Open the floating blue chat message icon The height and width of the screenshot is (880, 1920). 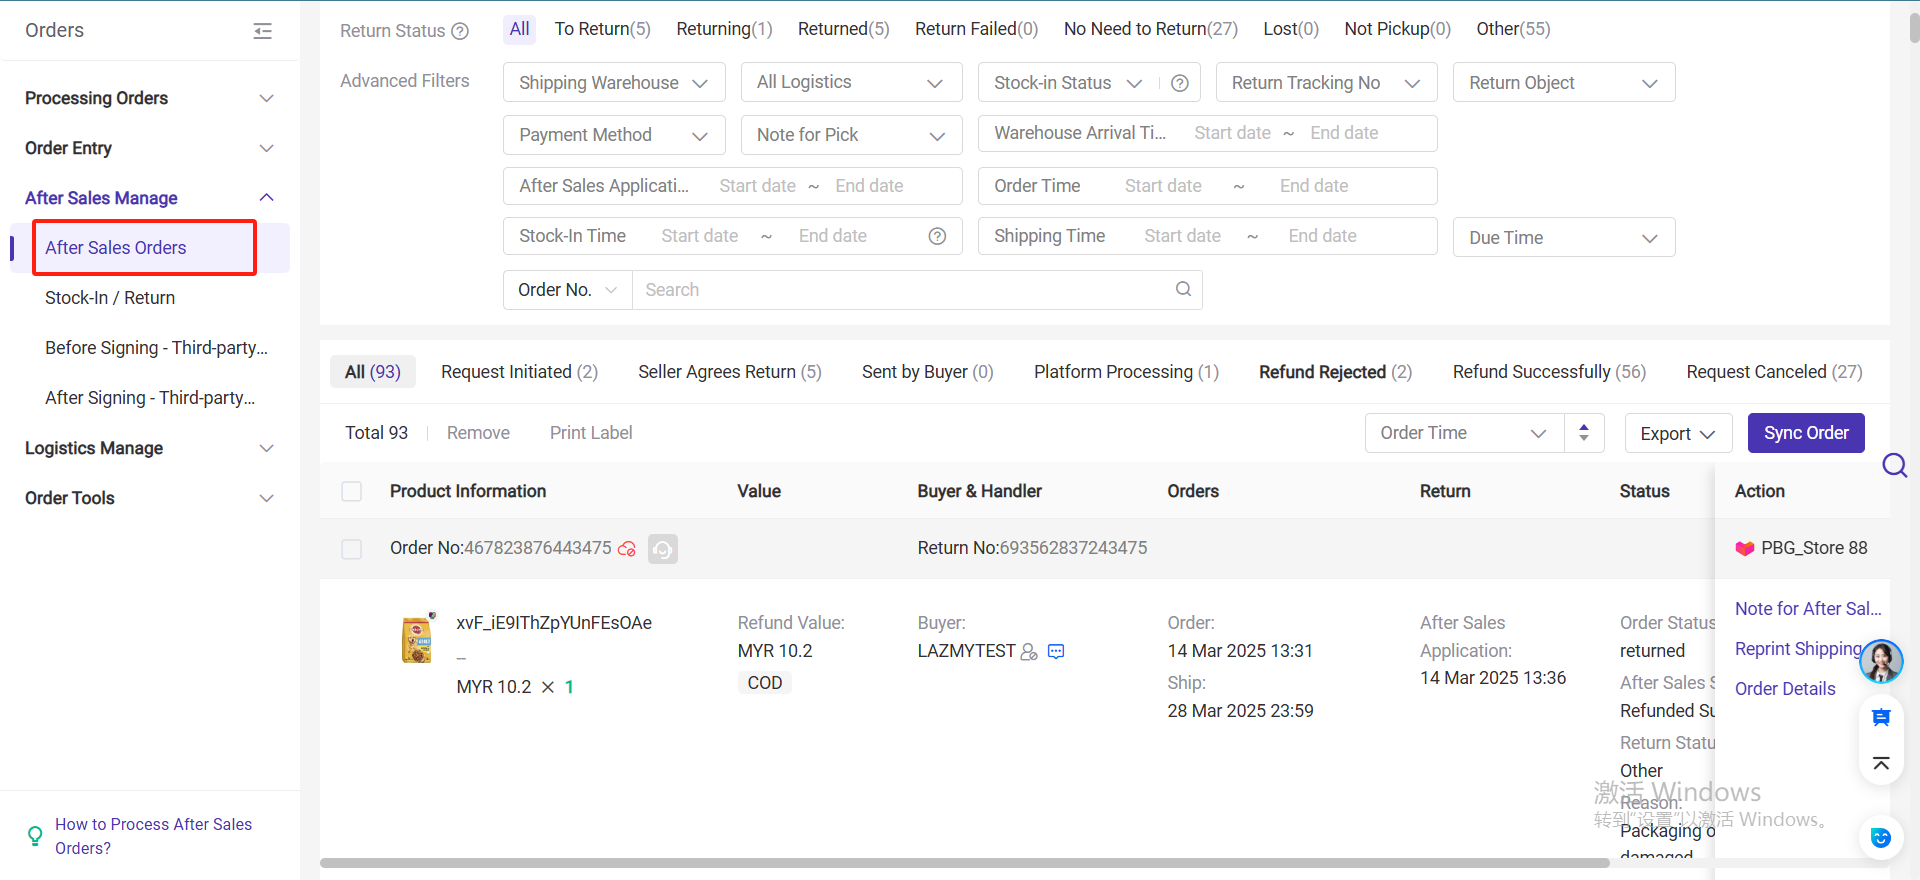(x=1880, y=717)
